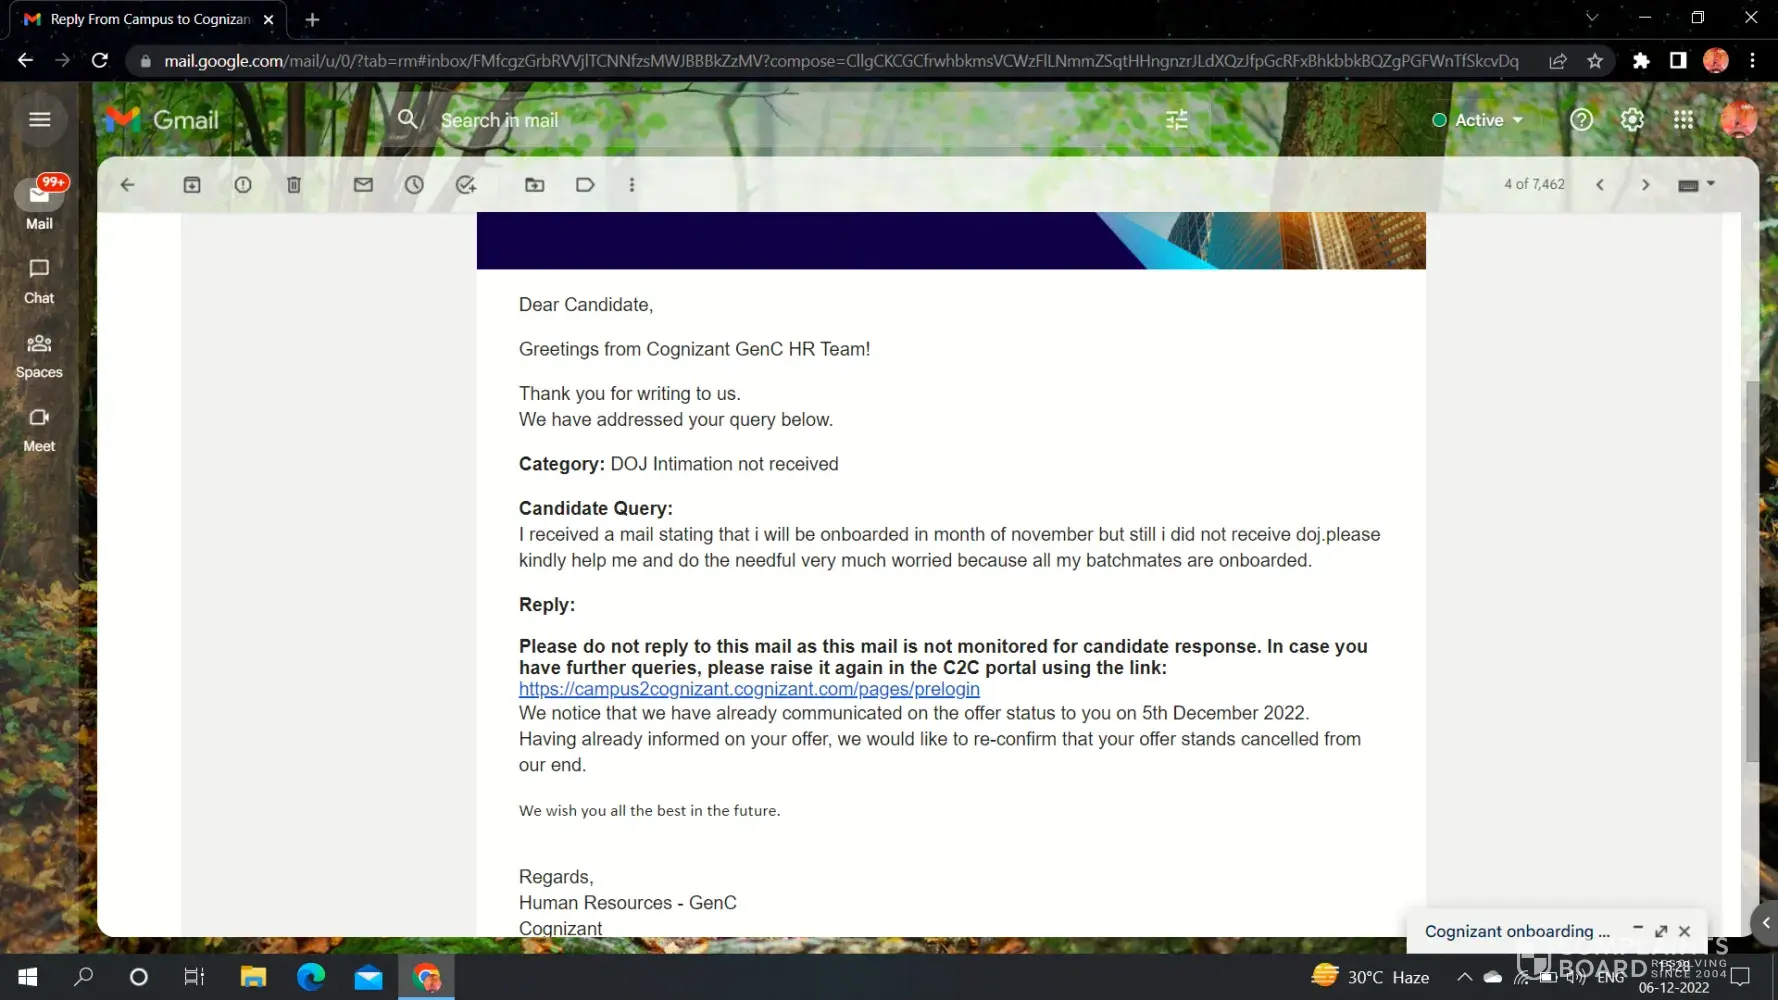The width and height of the screenshot is (1778, 1000).
Task: Move email to folder
Action: tap(535, 185)
